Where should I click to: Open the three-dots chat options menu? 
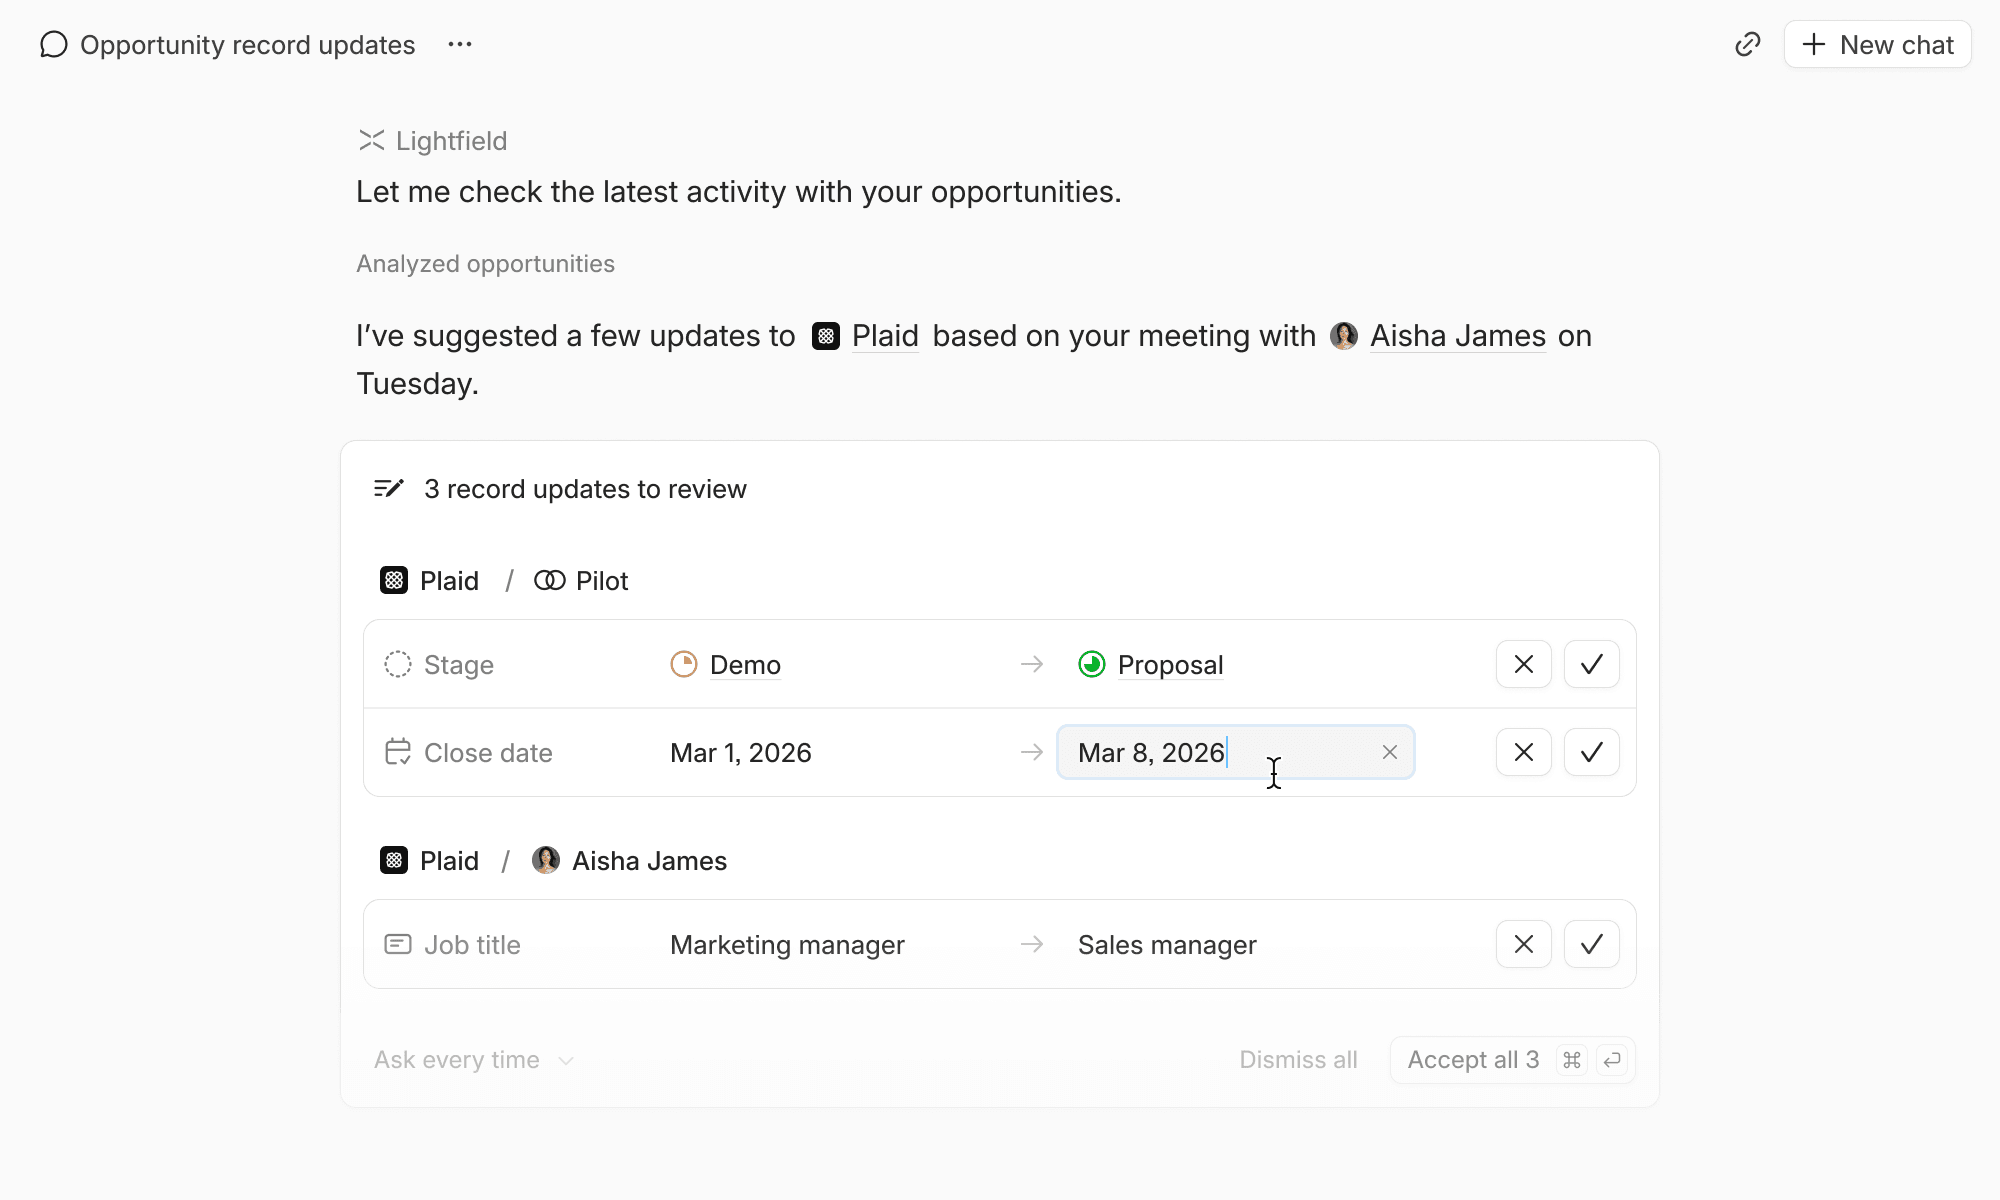[x=460, y=45]
